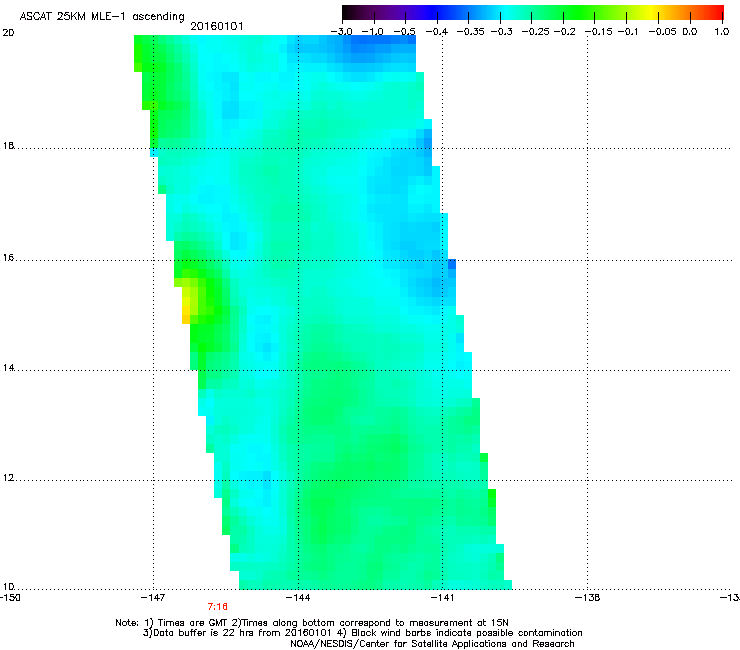
Task: Click the color bar label "-0.1"
Action: coord(627,32)
